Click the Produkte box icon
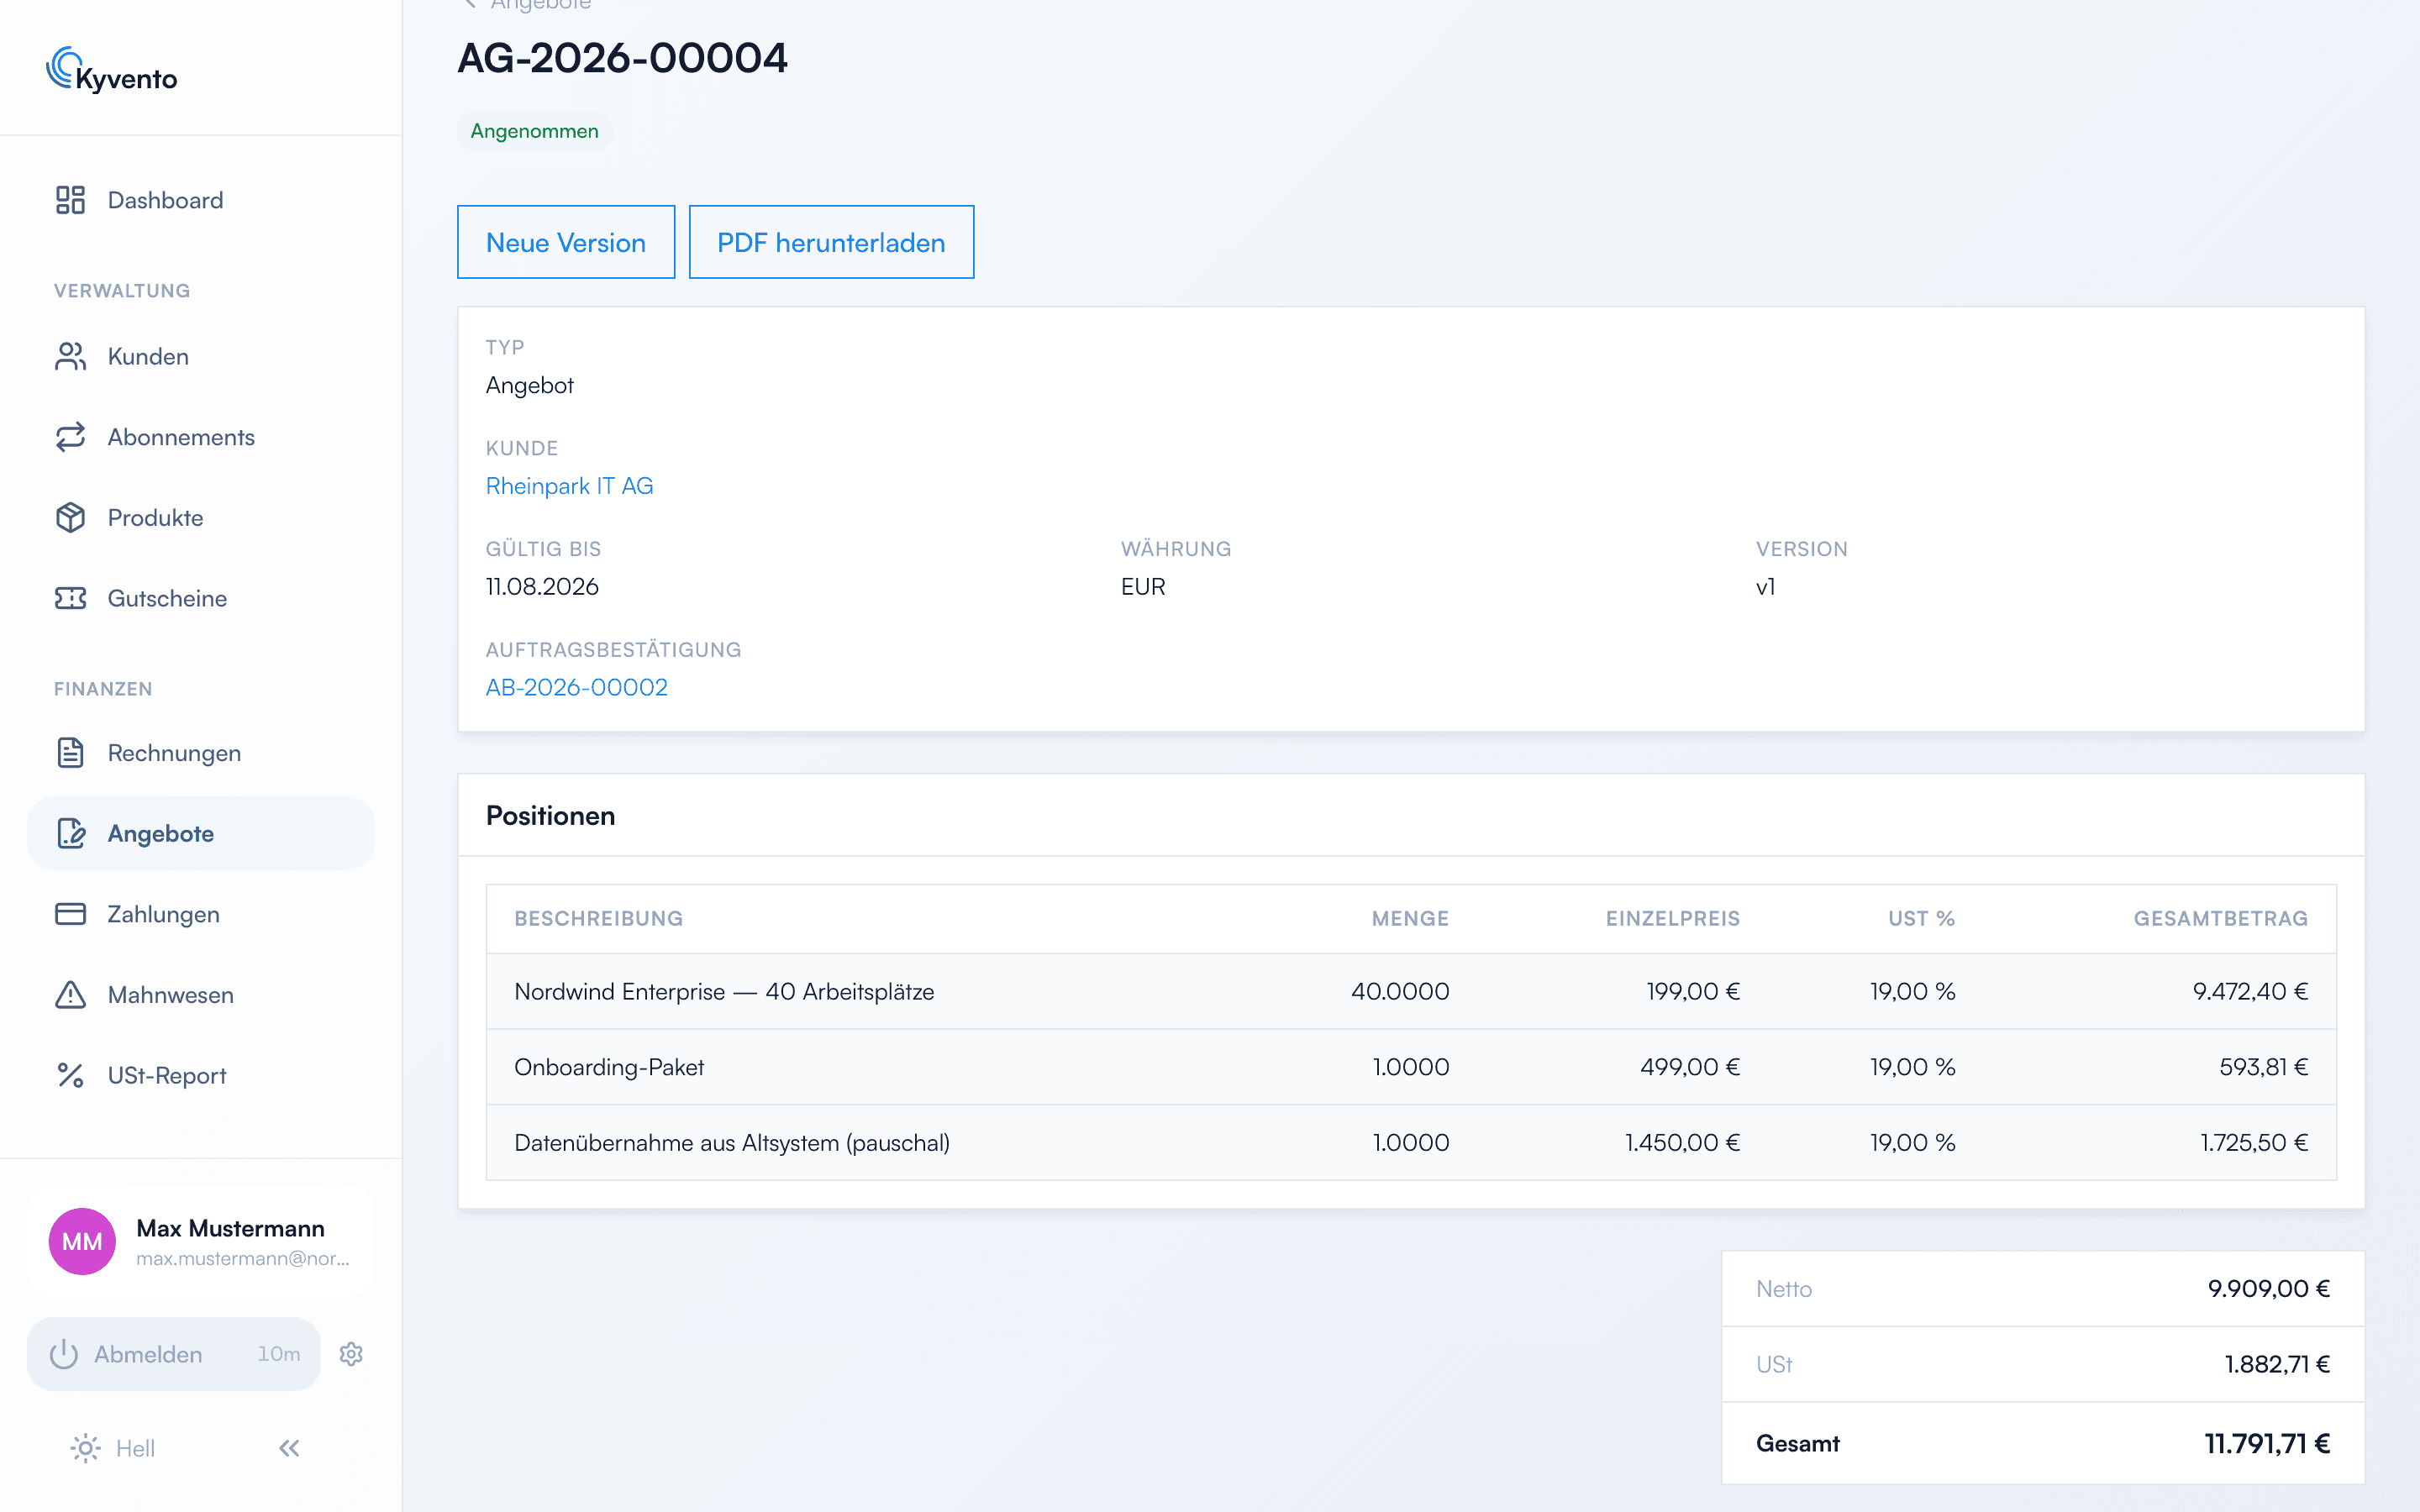2420x1512 pixels. coord(70,517)
